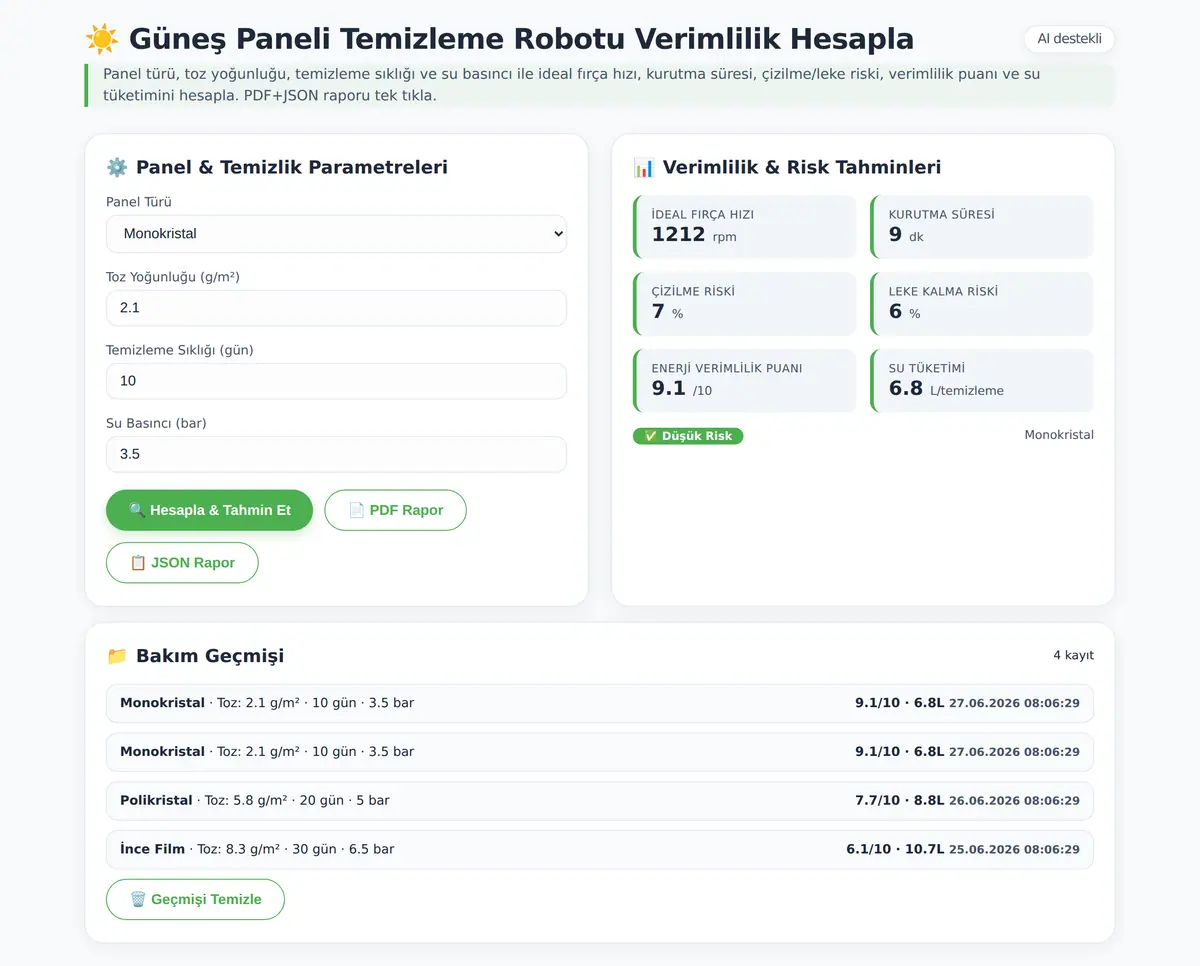This screenshot has width=1200, height=966.
Task: Click the document icon on PDF Rapor
Action: pyautogui.click(x=356, y=510)
